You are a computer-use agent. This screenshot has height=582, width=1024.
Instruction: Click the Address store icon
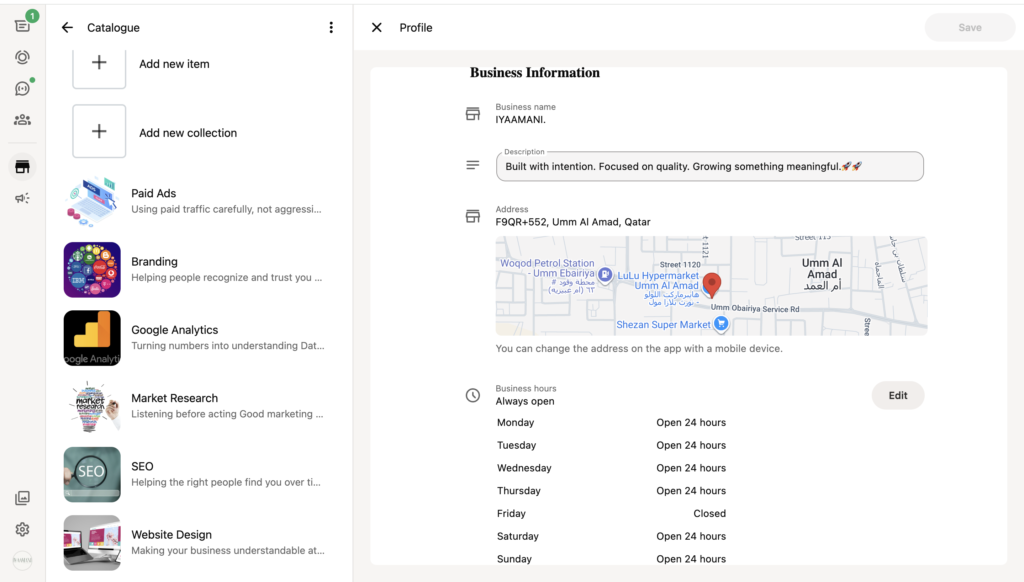[x=473, y=216]
